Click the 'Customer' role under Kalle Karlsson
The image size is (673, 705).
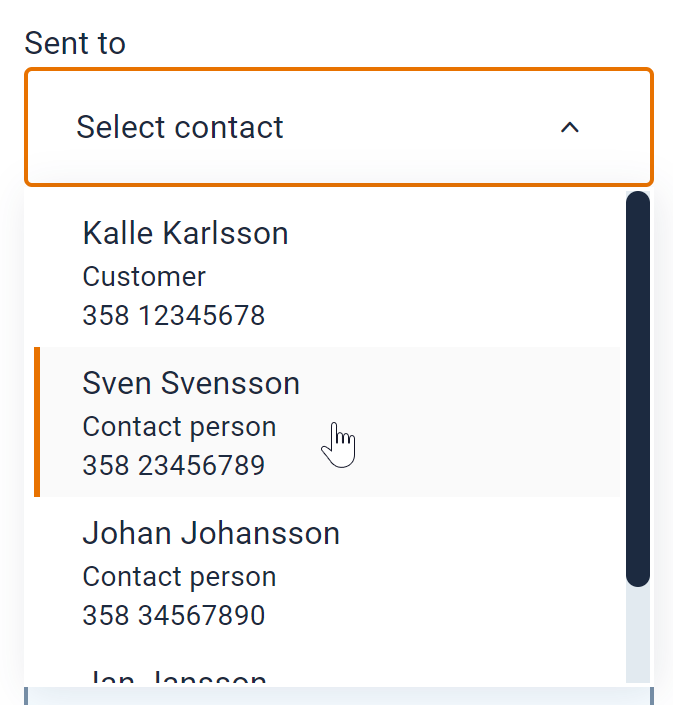144,276
